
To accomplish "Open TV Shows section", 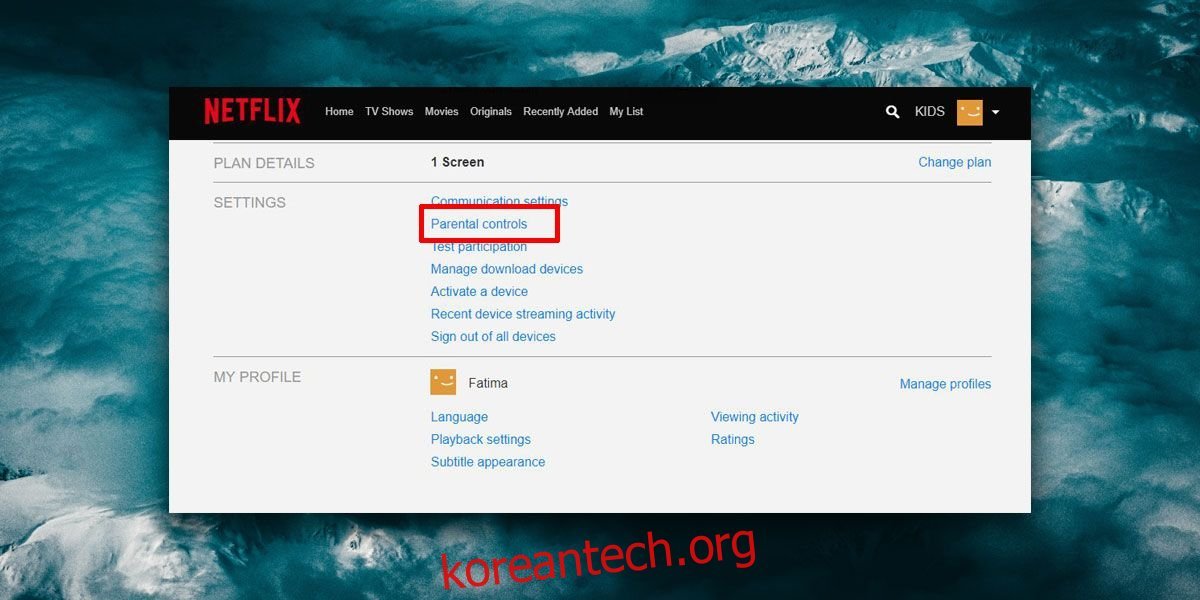I will 389,112.
